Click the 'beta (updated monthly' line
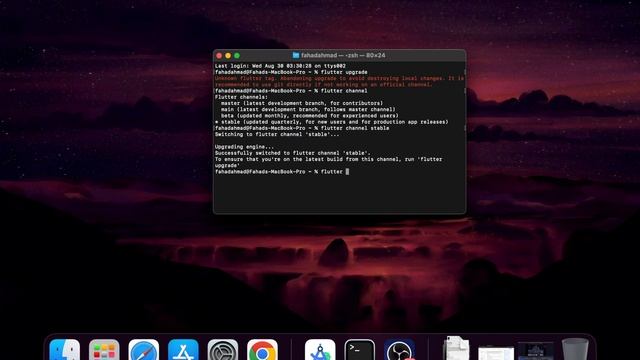 coord(310,116)
